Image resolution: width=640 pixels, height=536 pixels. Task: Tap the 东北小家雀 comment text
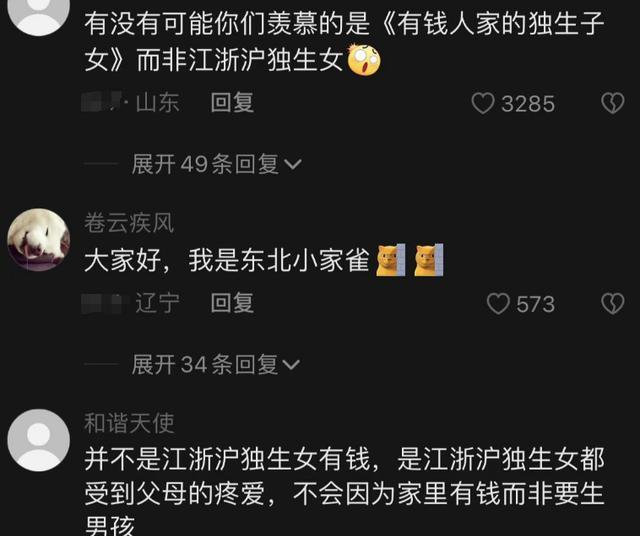(227, 260)
